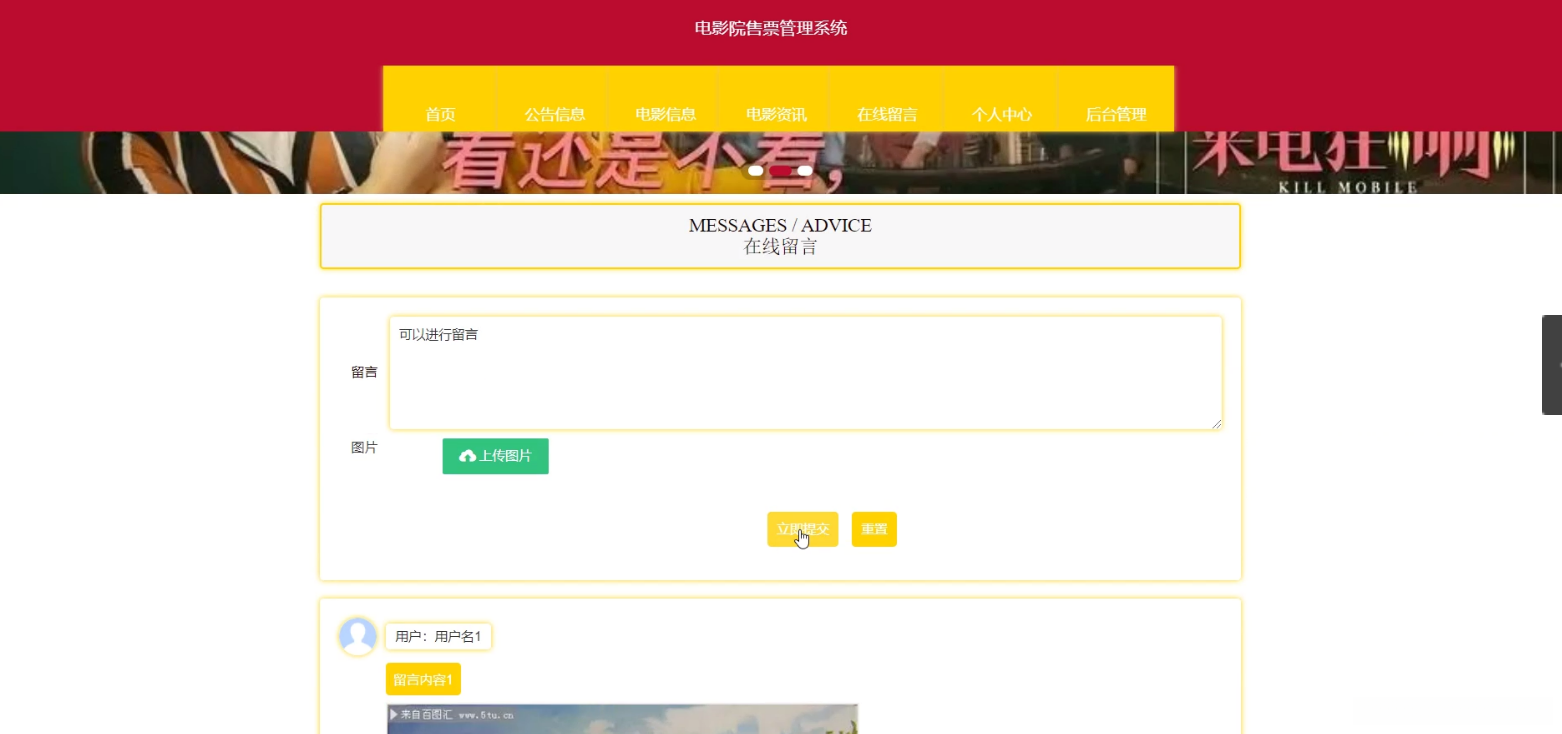Select the active red carousel dot
This screenshot has width=1562, height=734.
(x=780, y=171)
